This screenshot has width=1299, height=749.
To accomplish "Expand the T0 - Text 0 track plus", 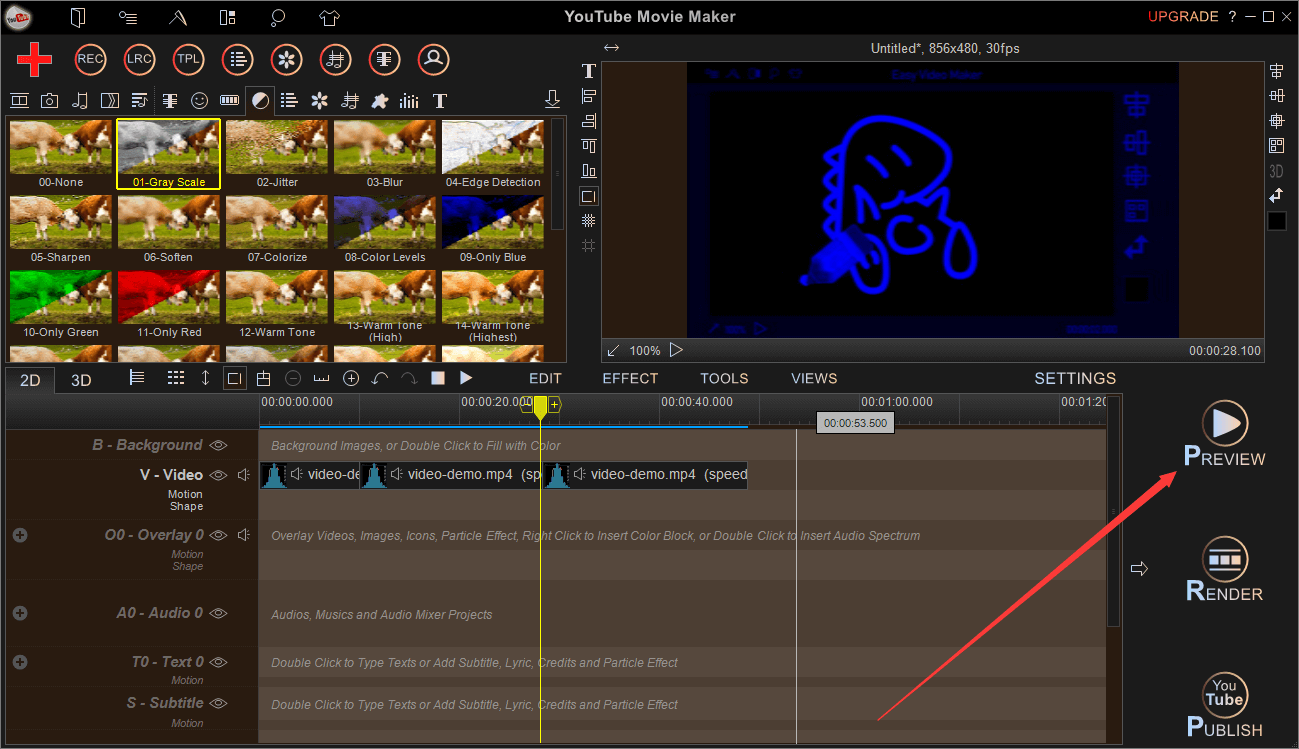I will point(20,662).
